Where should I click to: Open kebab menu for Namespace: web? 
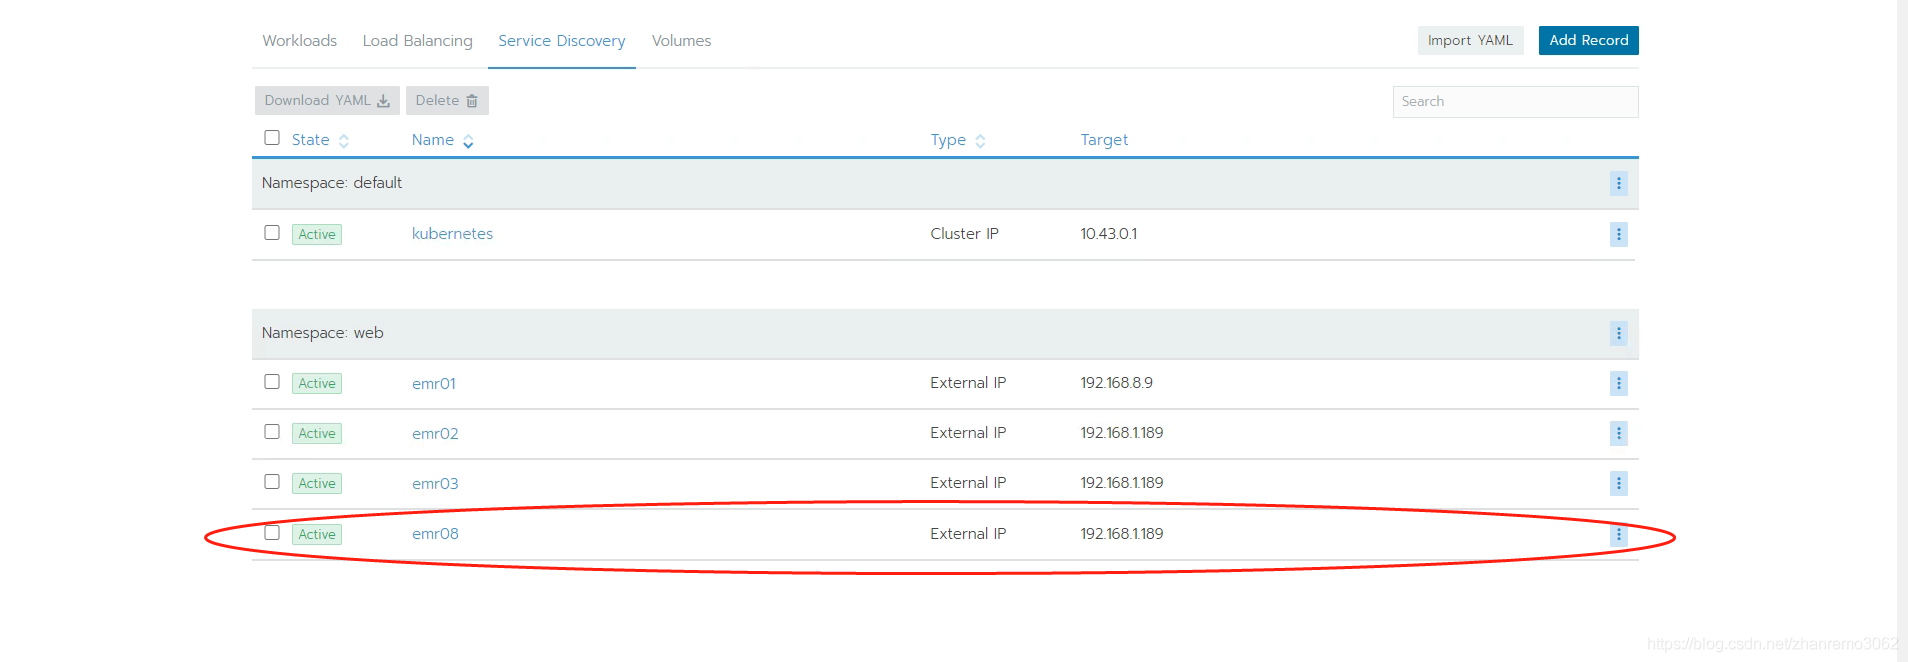coord(1618,334)
